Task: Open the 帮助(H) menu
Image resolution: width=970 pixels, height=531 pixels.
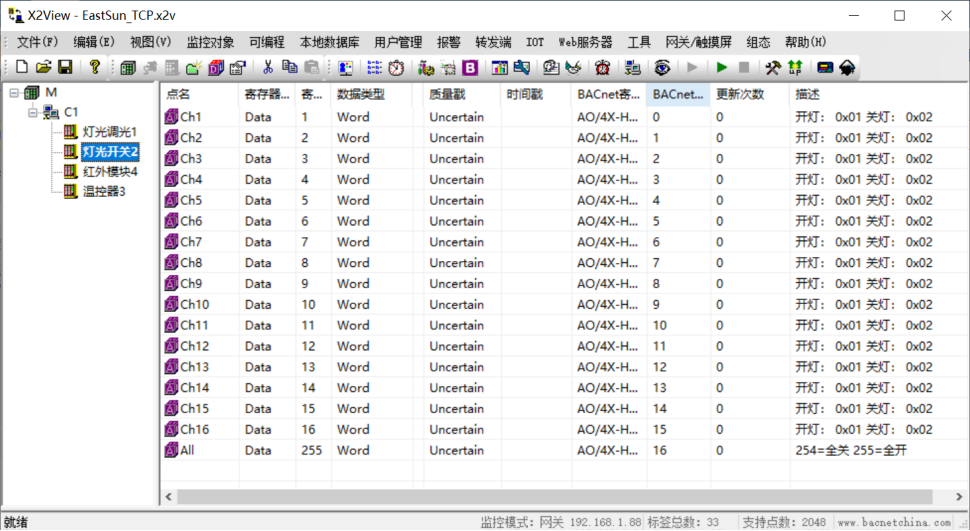Action: [x=805, y=42]
